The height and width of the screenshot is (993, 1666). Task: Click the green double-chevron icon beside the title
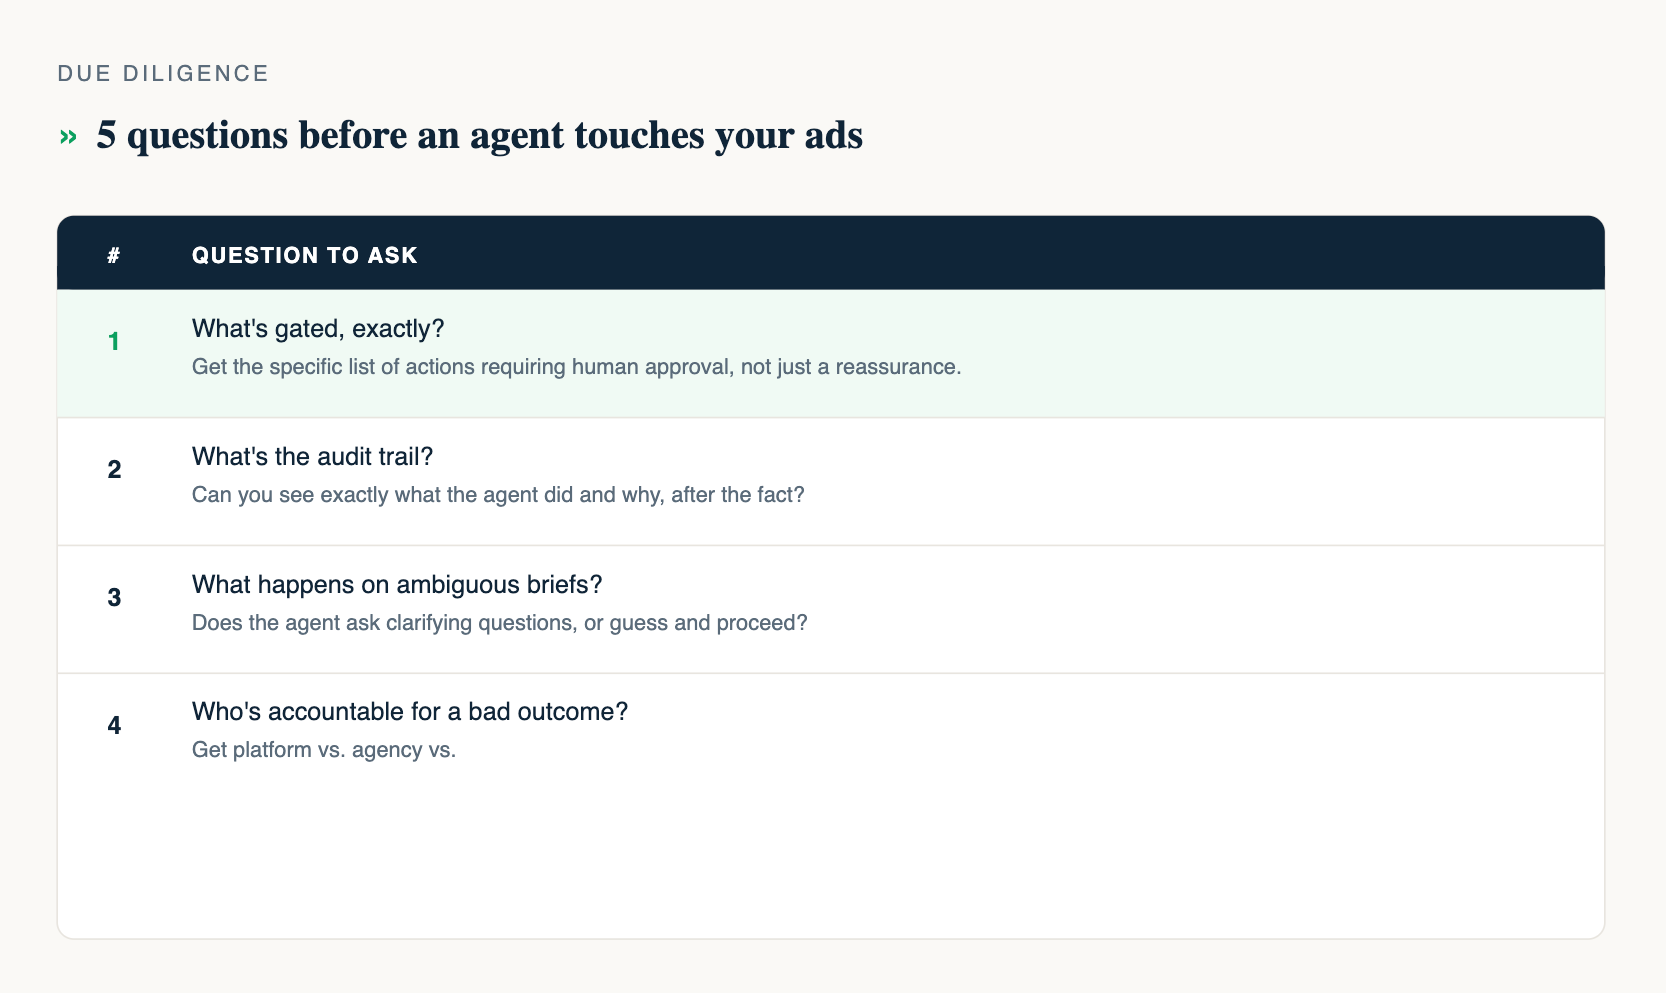pyautogui.click(x=68, y=137)
